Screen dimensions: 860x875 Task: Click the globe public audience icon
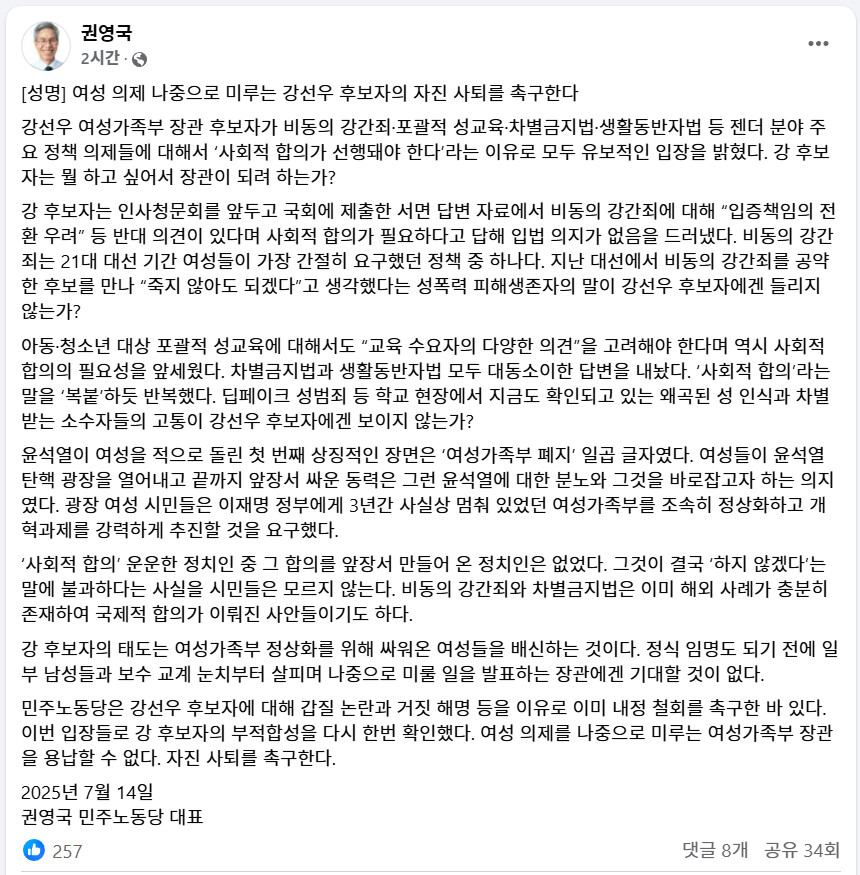click(140, 59)
